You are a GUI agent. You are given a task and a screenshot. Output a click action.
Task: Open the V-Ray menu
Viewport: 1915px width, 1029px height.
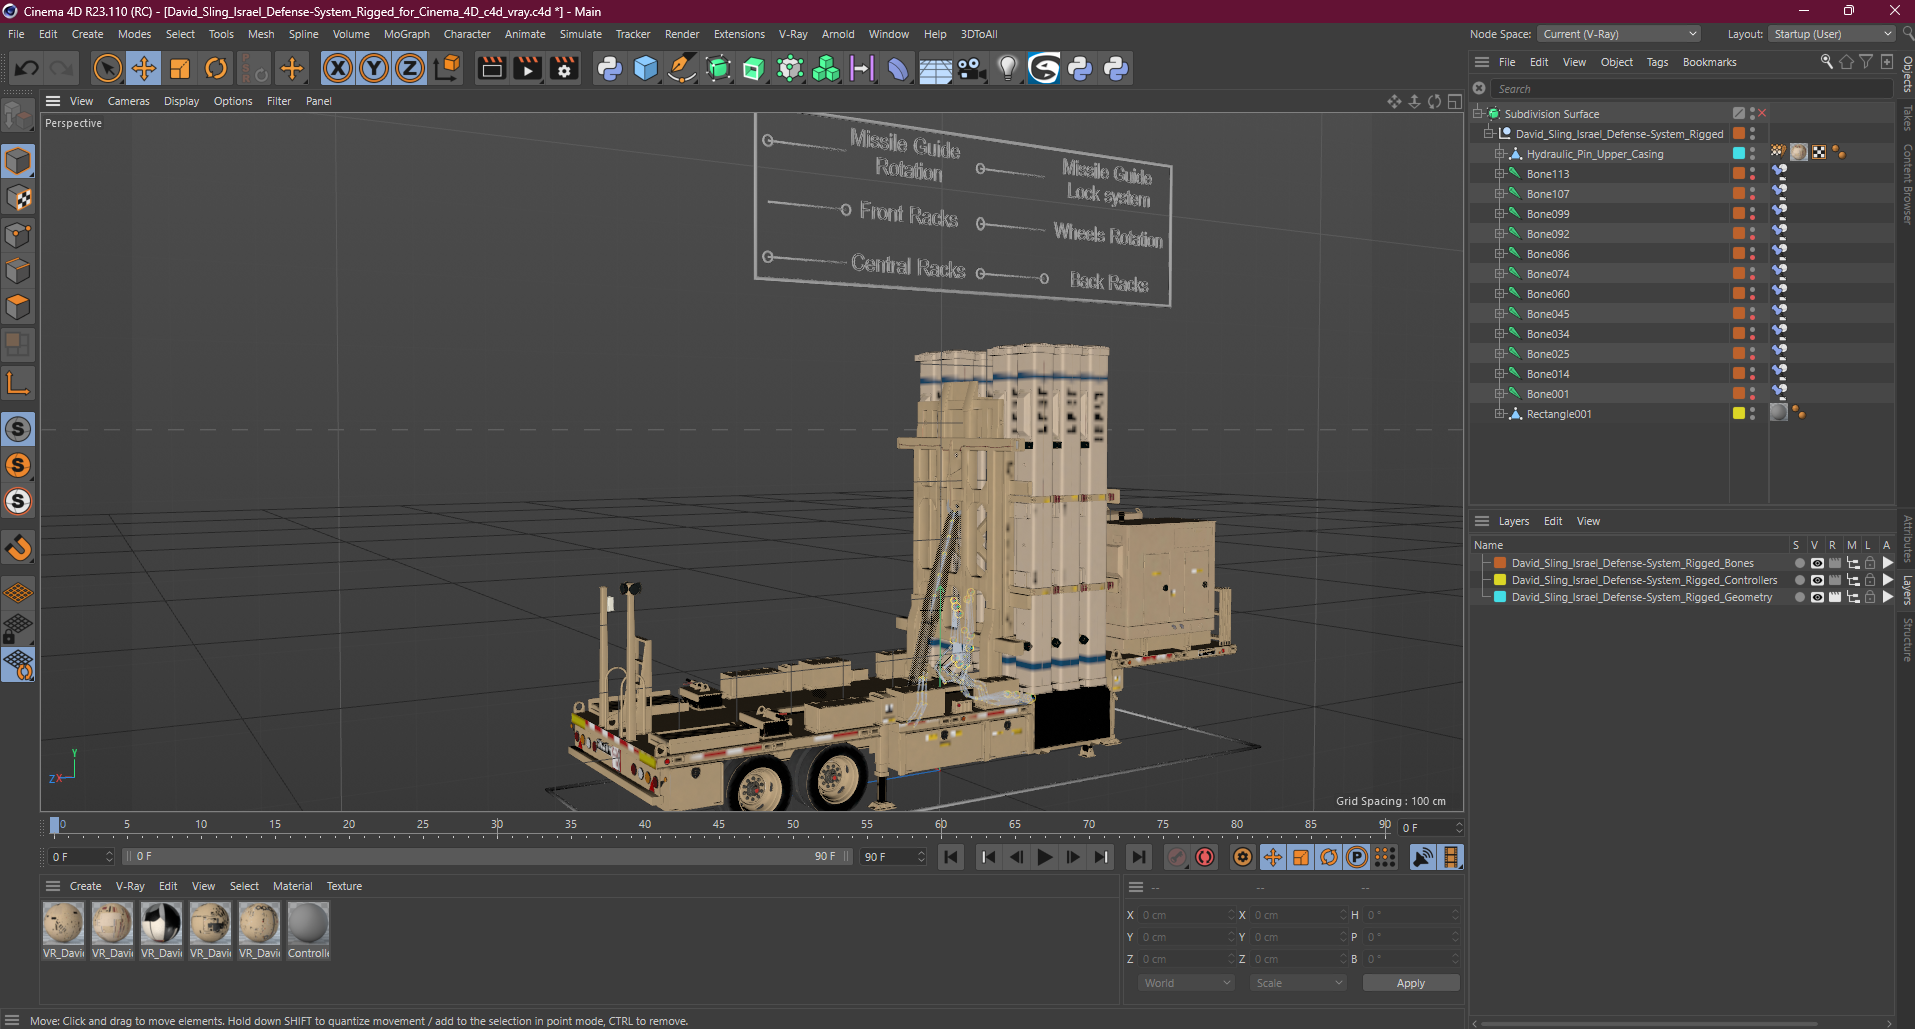click(793, 34)
